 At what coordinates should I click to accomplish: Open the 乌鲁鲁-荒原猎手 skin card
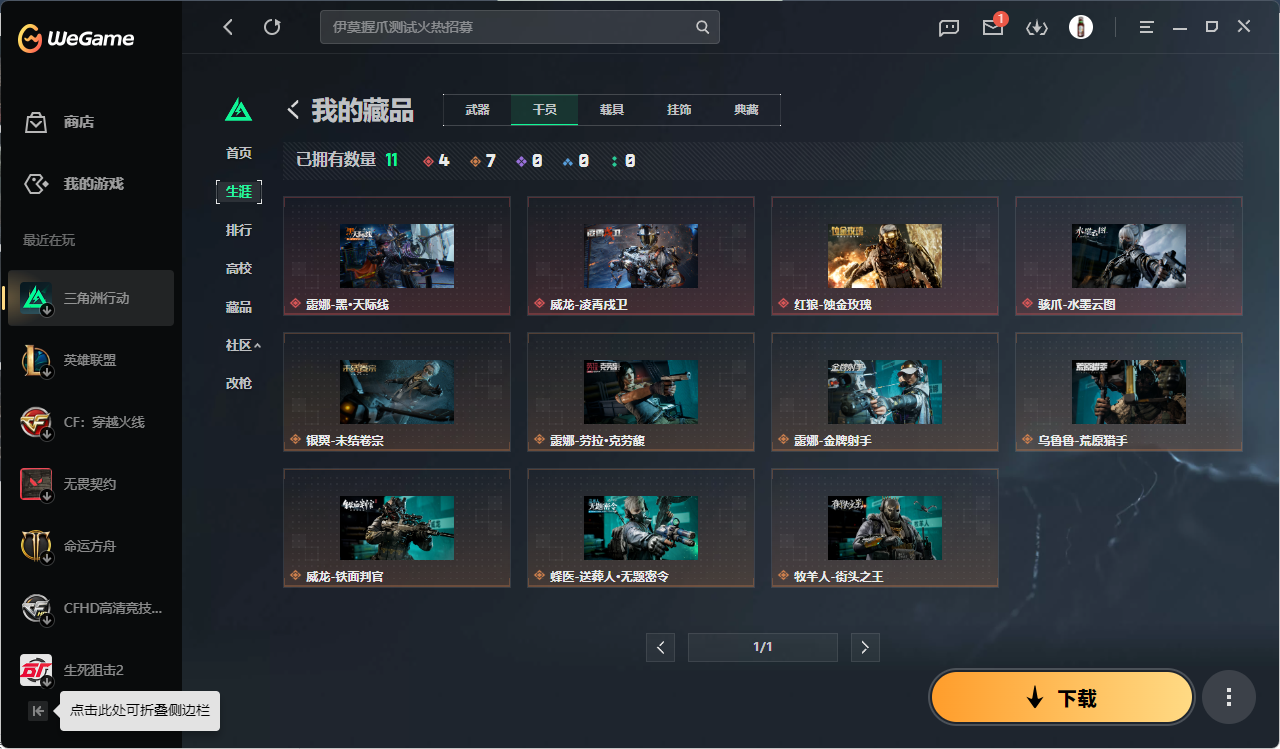(1129, 392)
